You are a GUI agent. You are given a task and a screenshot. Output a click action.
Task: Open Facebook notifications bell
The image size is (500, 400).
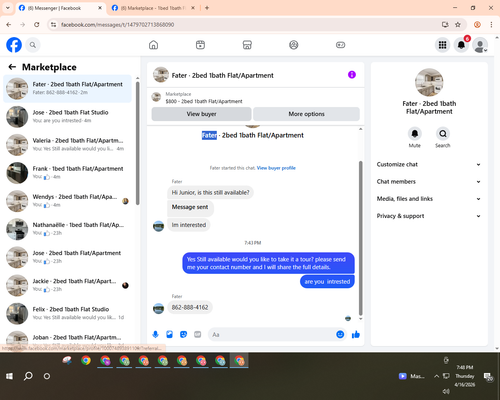[461, 45]
